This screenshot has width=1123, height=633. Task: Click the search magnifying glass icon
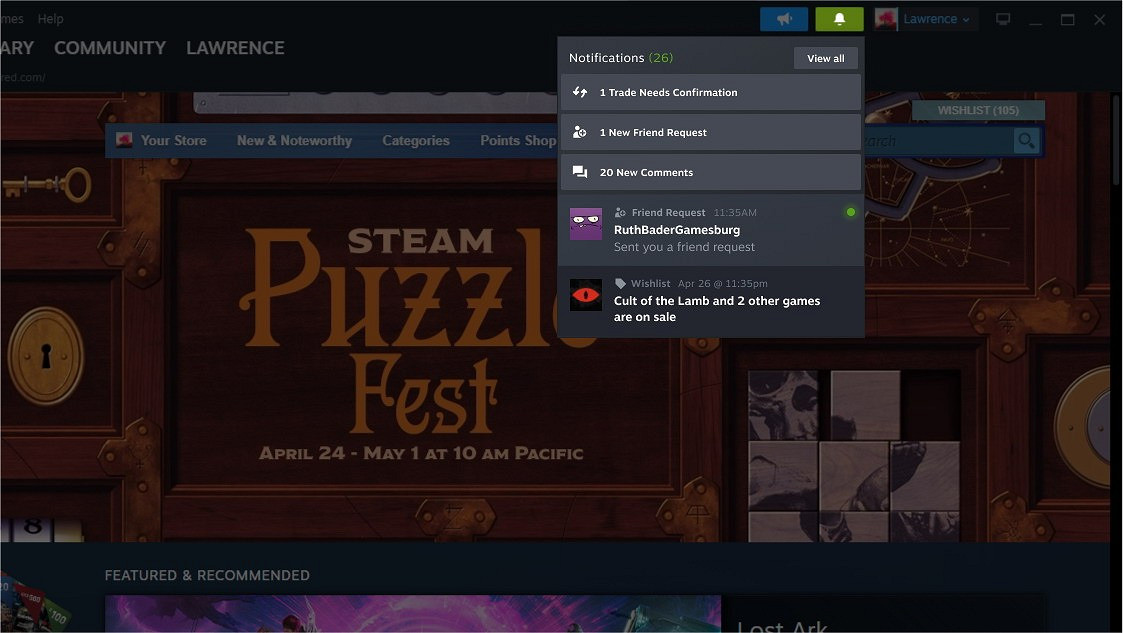pos(1025,140)
